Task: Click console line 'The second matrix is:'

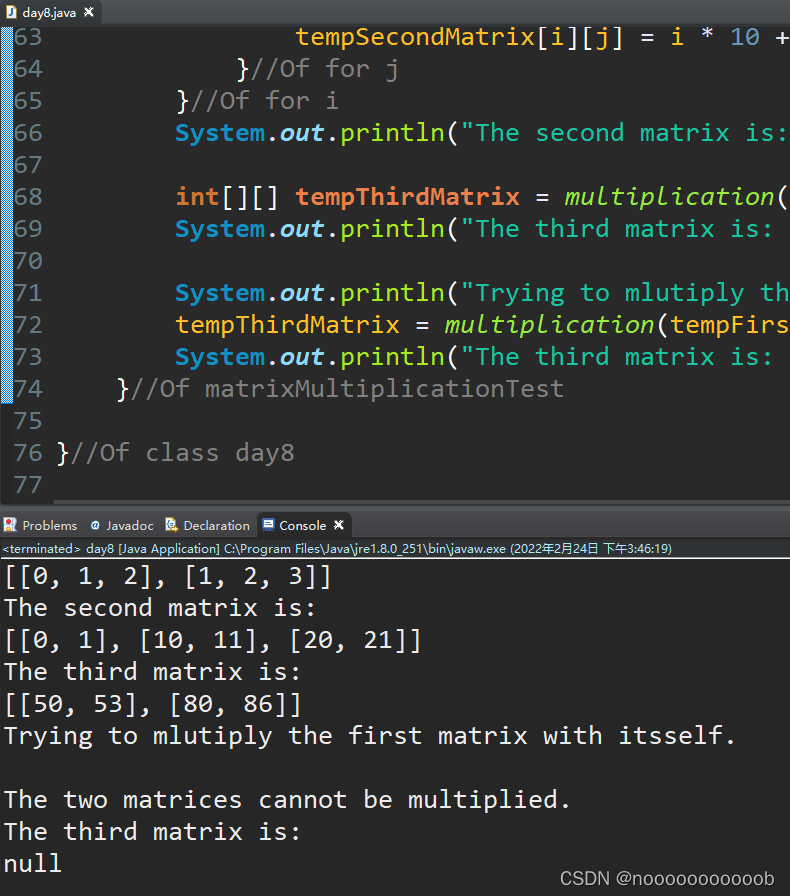Action: coord(160,609)
